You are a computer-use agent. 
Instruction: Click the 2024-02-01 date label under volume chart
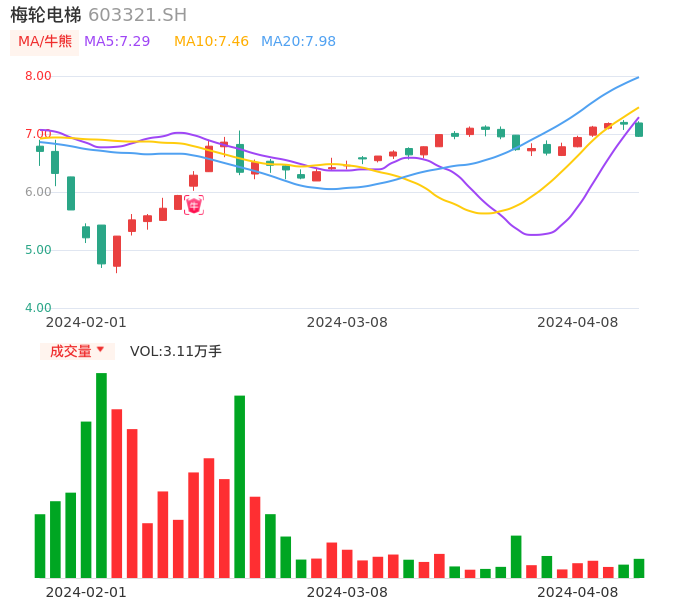[86, 592]
